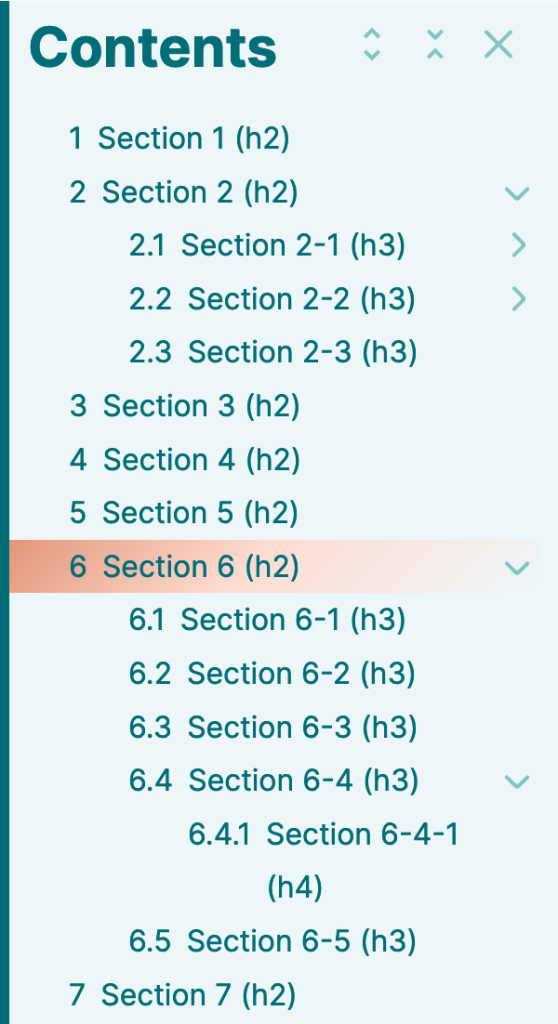Go to Section 6-2 (h3)
This screenshot has width=558, height=1024.
coord(272,674)
